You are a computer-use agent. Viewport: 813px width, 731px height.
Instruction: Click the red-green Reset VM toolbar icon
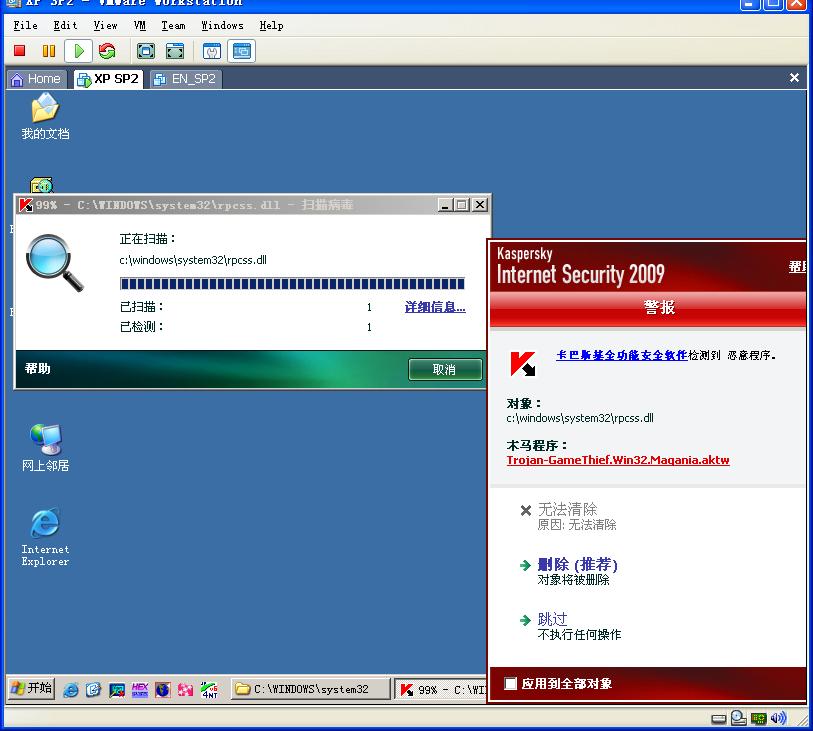(x=107, y=51)
